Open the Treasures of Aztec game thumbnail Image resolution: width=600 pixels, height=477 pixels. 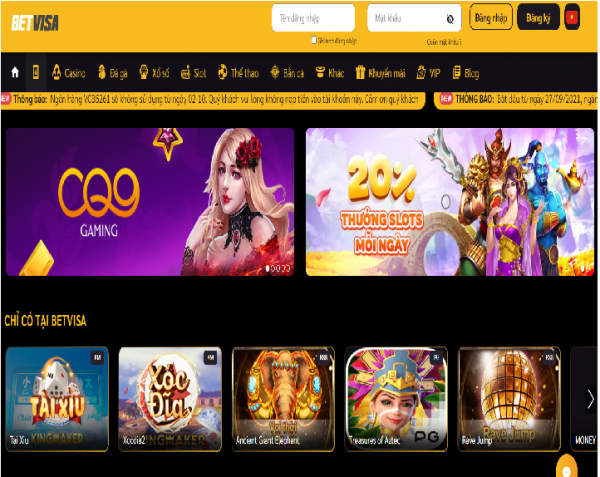coord(396,399)
